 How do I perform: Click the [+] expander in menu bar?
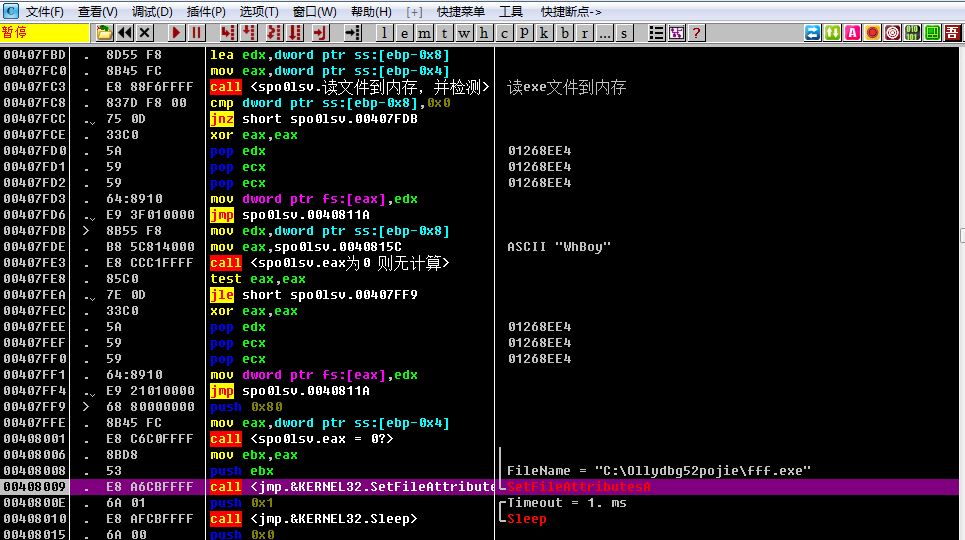click(415, 11)
